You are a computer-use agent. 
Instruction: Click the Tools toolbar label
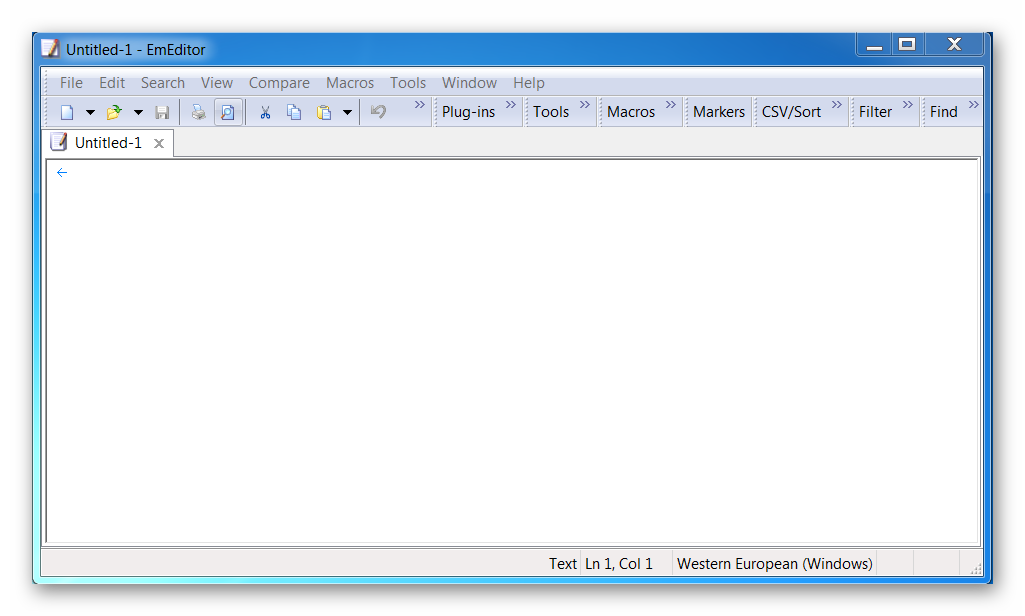(x=551, y=112)
